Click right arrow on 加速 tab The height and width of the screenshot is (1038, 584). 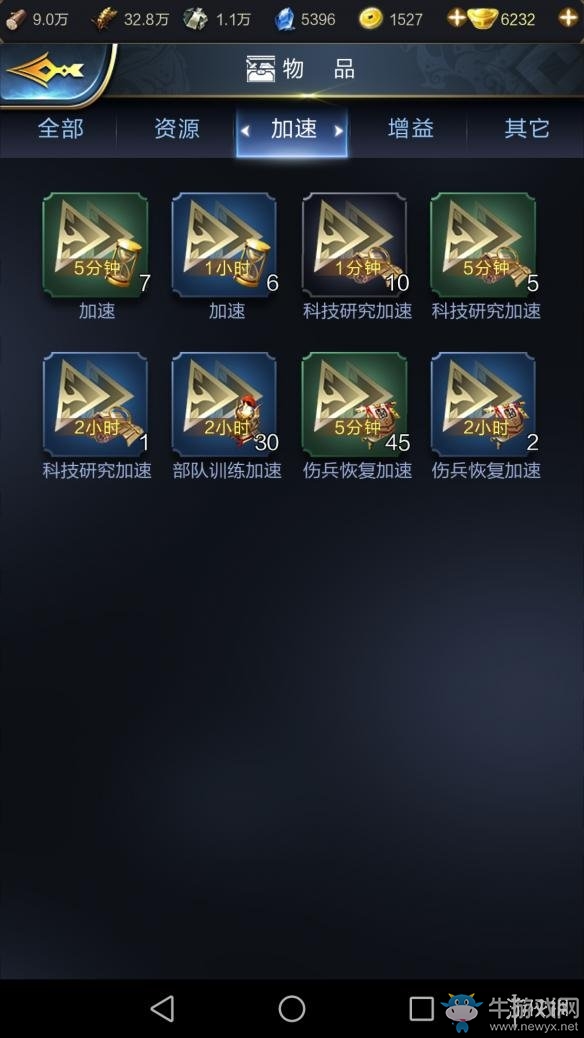coord(338,131)
